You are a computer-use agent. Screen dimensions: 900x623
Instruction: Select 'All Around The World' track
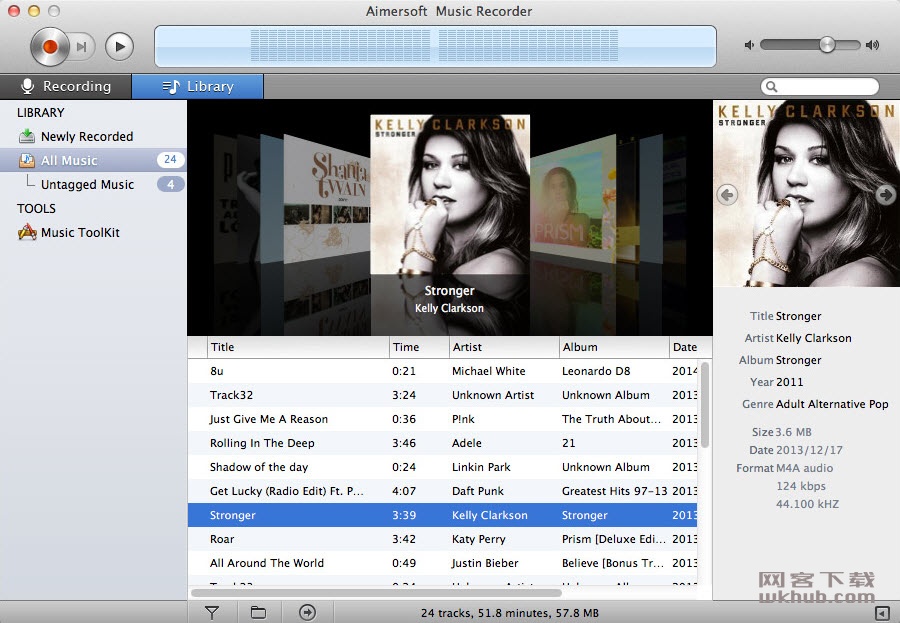coord(443,563)
